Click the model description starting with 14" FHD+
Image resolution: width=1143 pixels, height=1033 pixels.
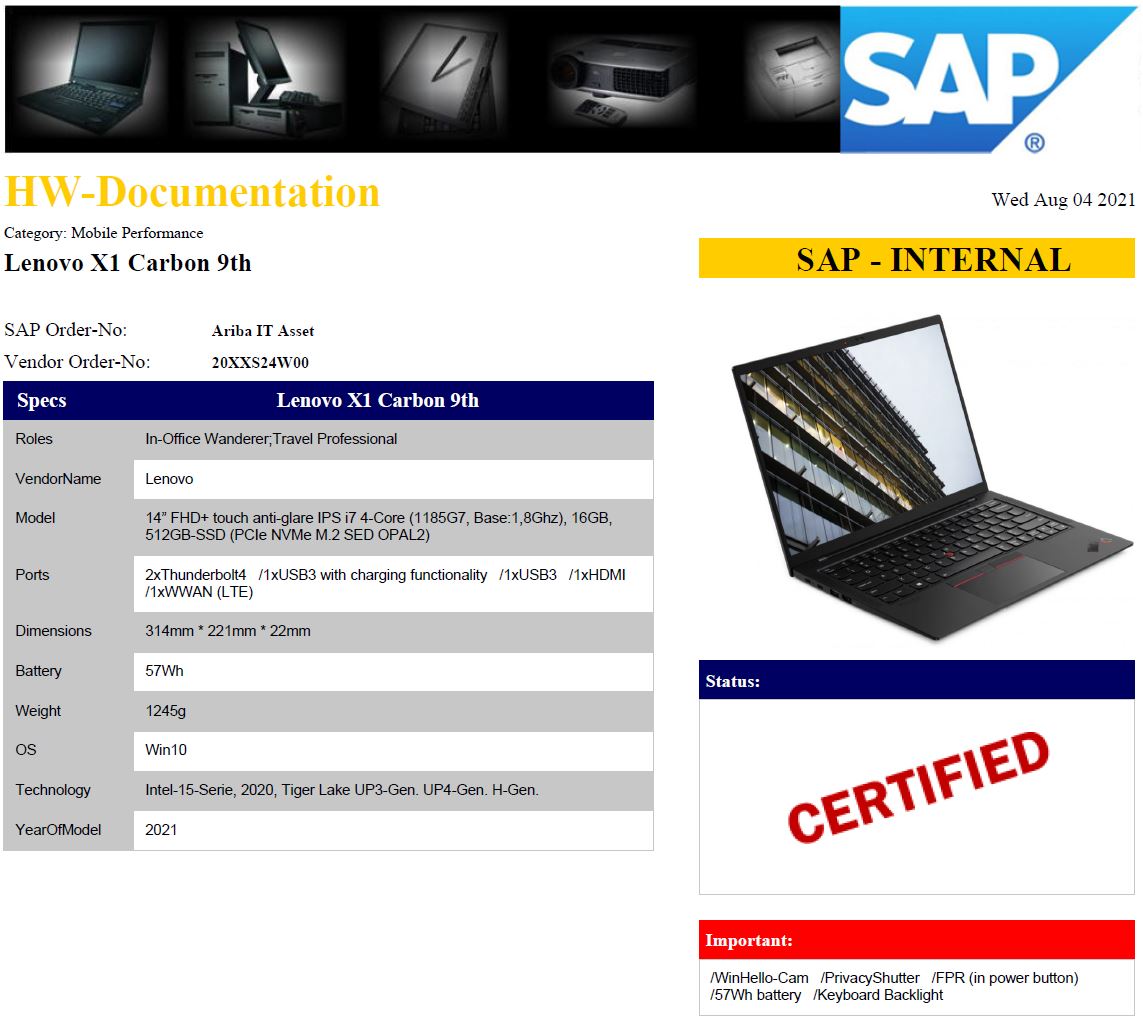pyautogui.click(x=378, y=526)
